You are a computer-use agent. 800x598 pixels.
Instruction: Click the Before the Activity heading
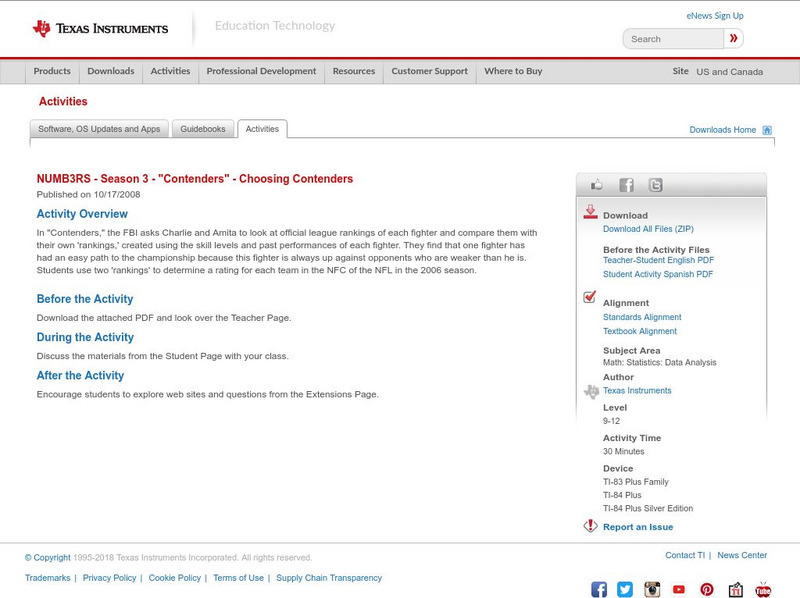point(85,299)
